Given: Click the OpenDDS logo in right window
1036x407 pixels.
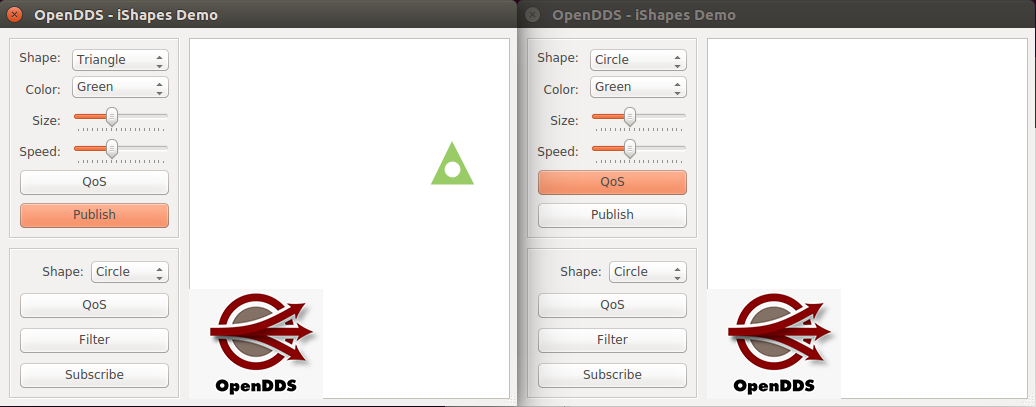Looking at the screenshot, I should pos(774,344).
